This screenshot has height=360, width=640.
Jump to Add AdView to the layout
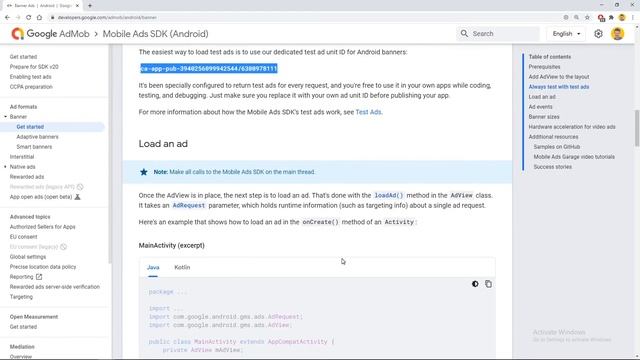pos(559,77)
